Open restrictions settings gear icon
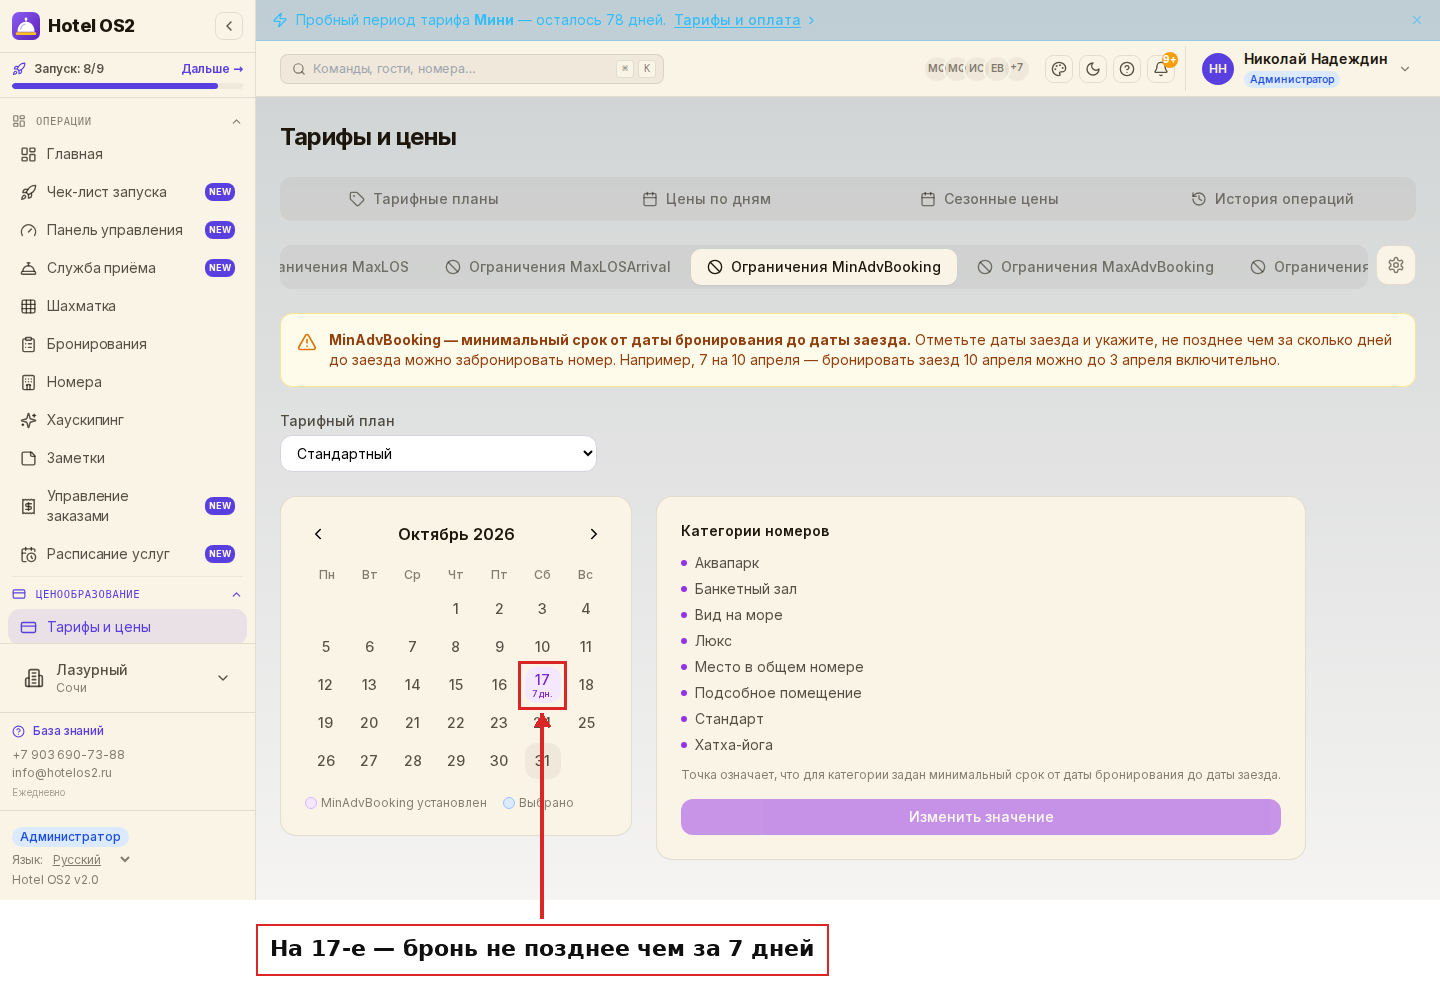This screenshot has width=1440, height=999. click(1396, 265)
